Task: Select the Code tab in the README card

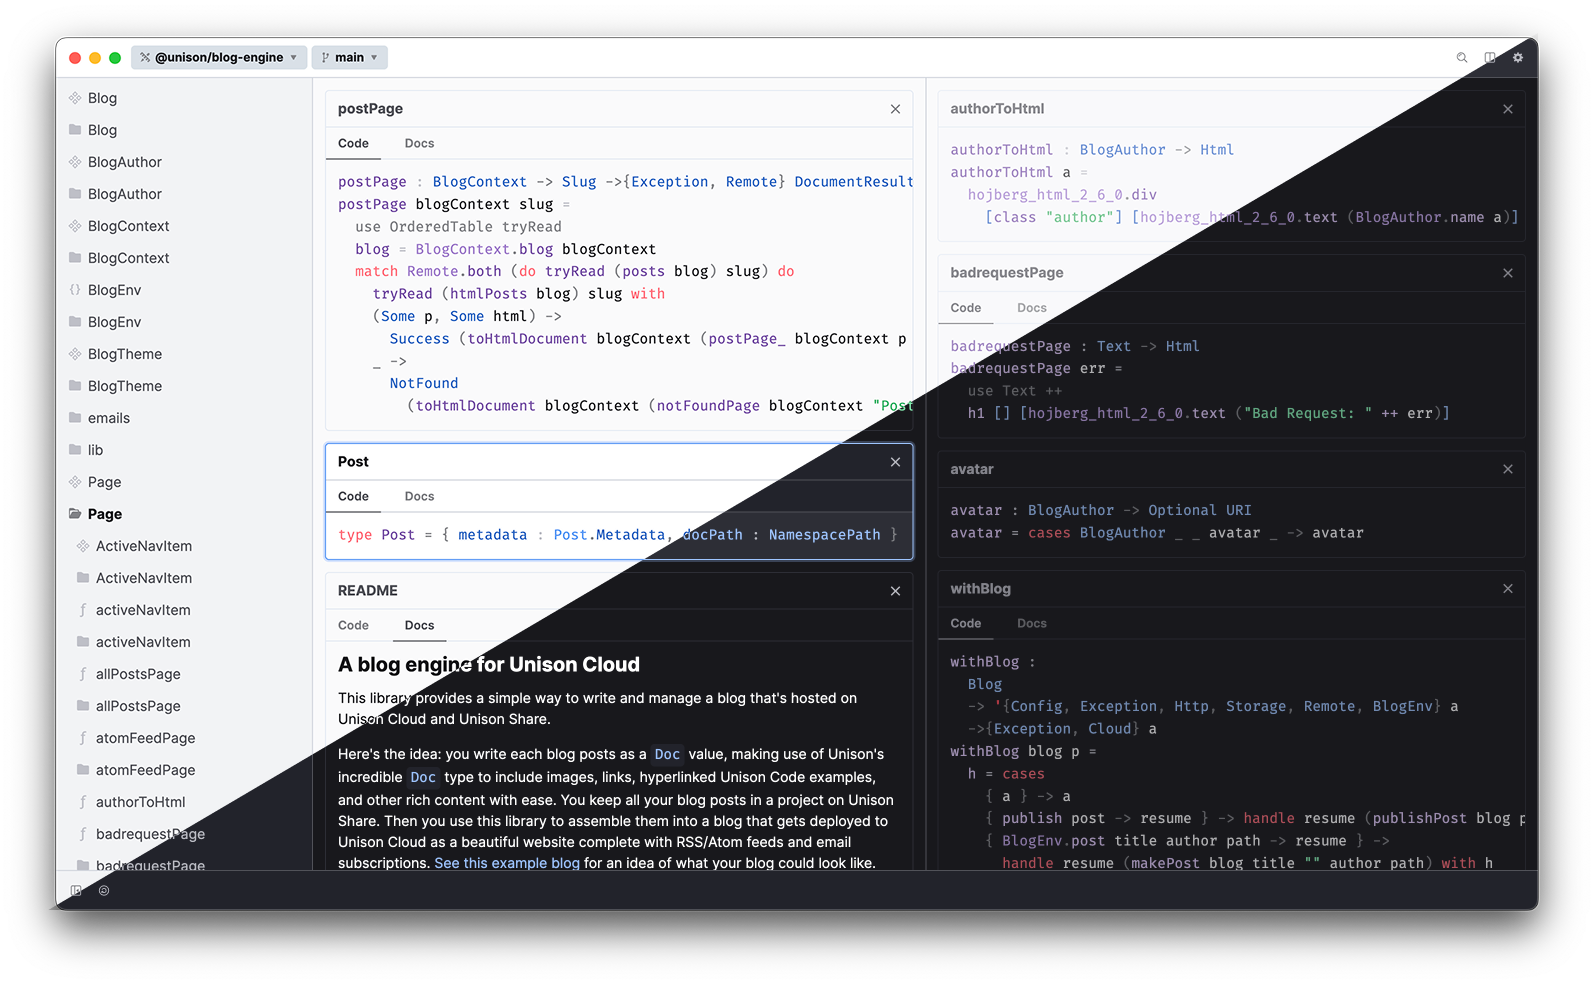Action: point(353,626)
